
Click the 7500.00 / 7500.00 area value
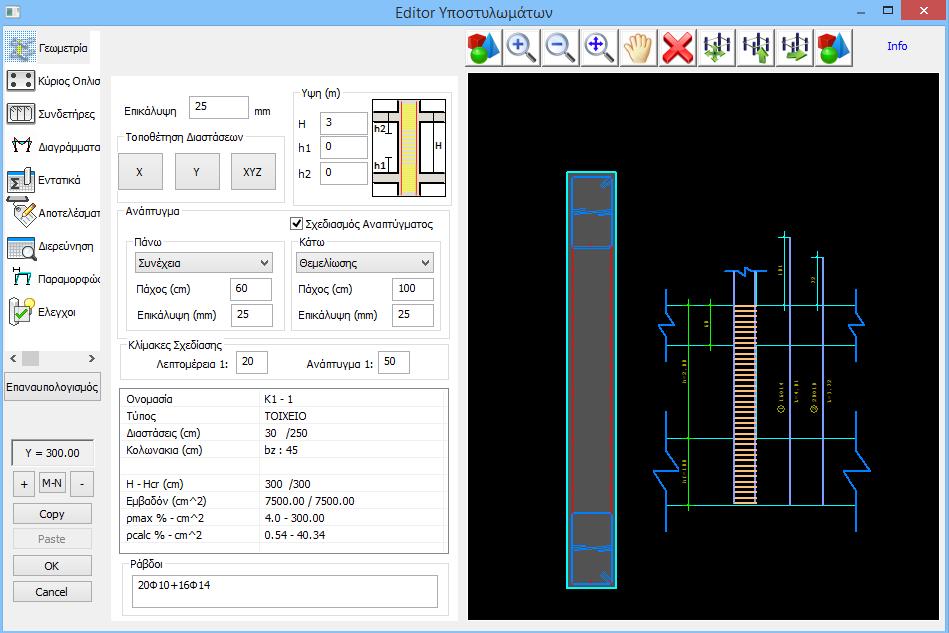(x=309, y=501)
